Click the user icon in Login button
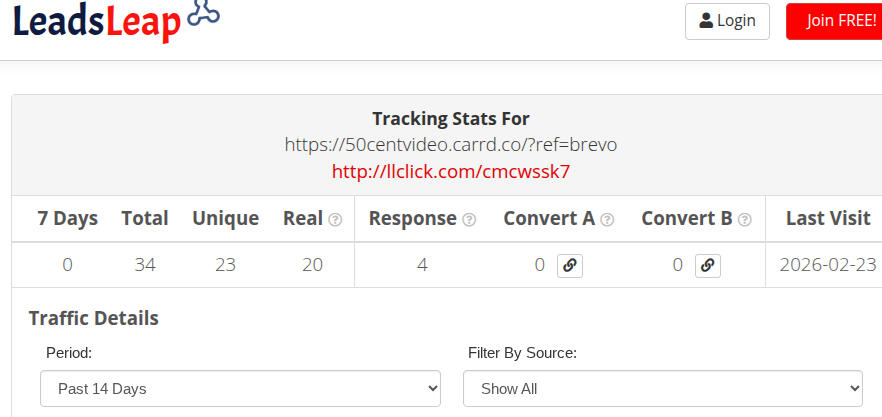882x417 pixels. pyautogui.click(x=706, y=21)
